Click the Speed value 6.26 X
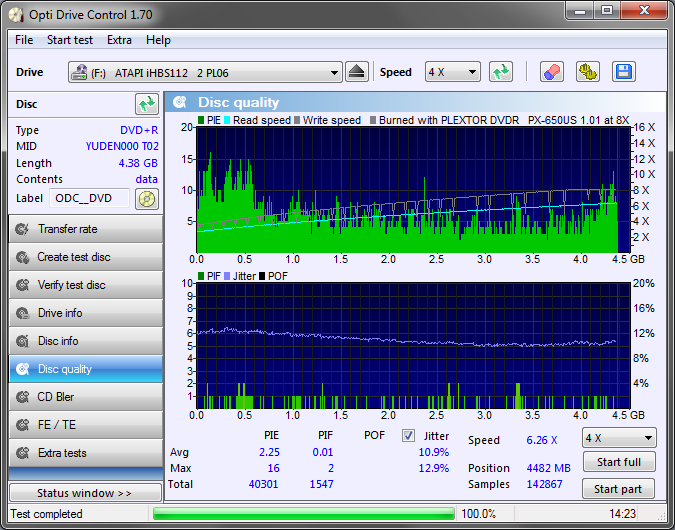The width and height of the screenshot is (675, 530). click(x=542, y=440)
